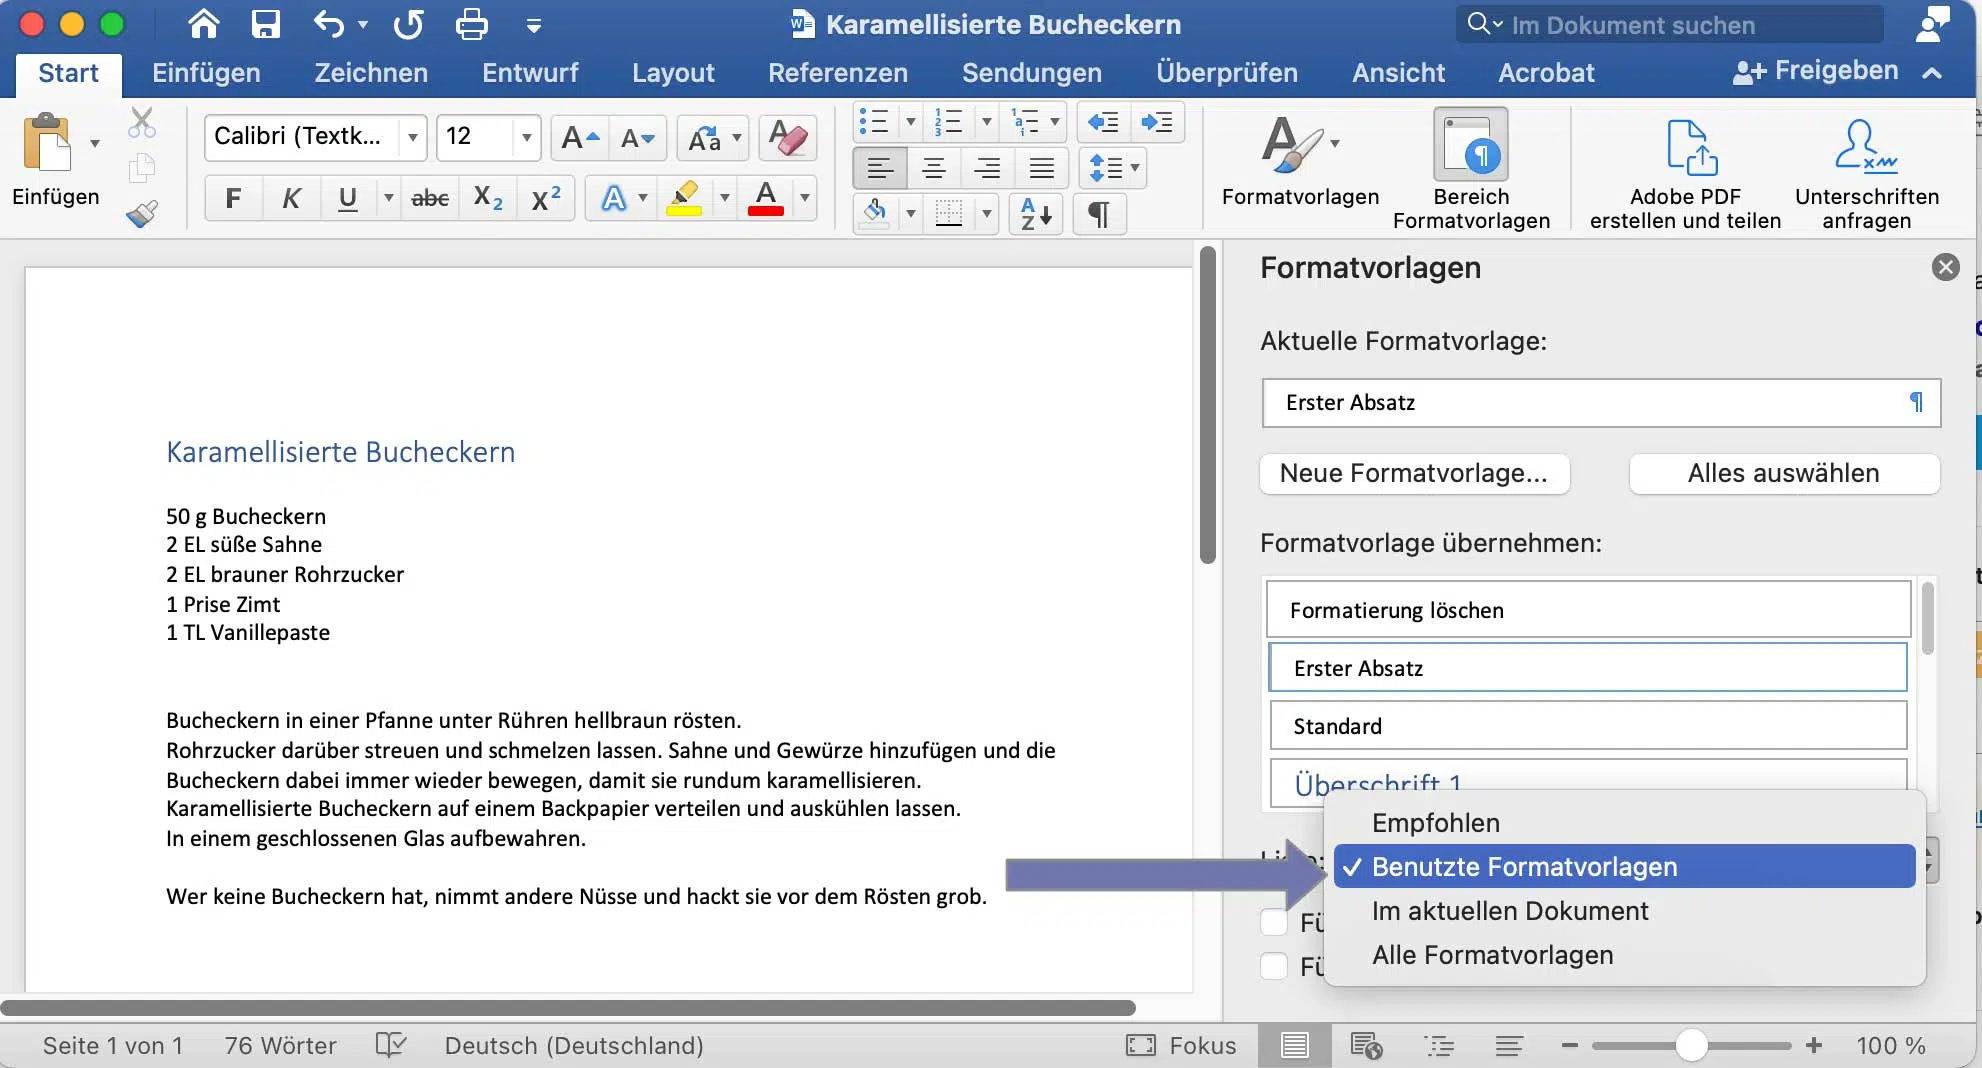Image resolution: width=1982 pixels, height=1068 pixels.
Task: Open the Layout ribbon tab
Action: [673, 72]
